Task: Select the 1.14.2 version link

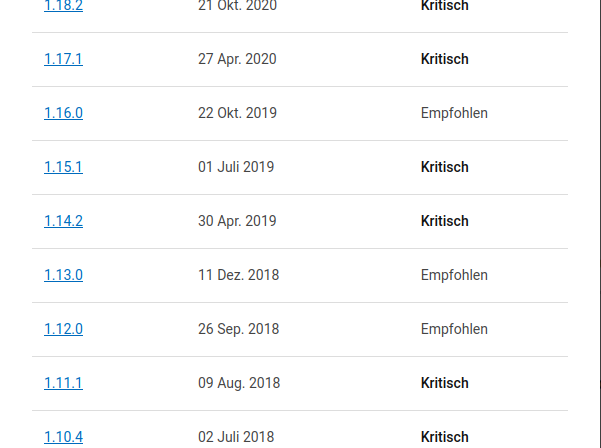Action: click(x=63, y=221)
